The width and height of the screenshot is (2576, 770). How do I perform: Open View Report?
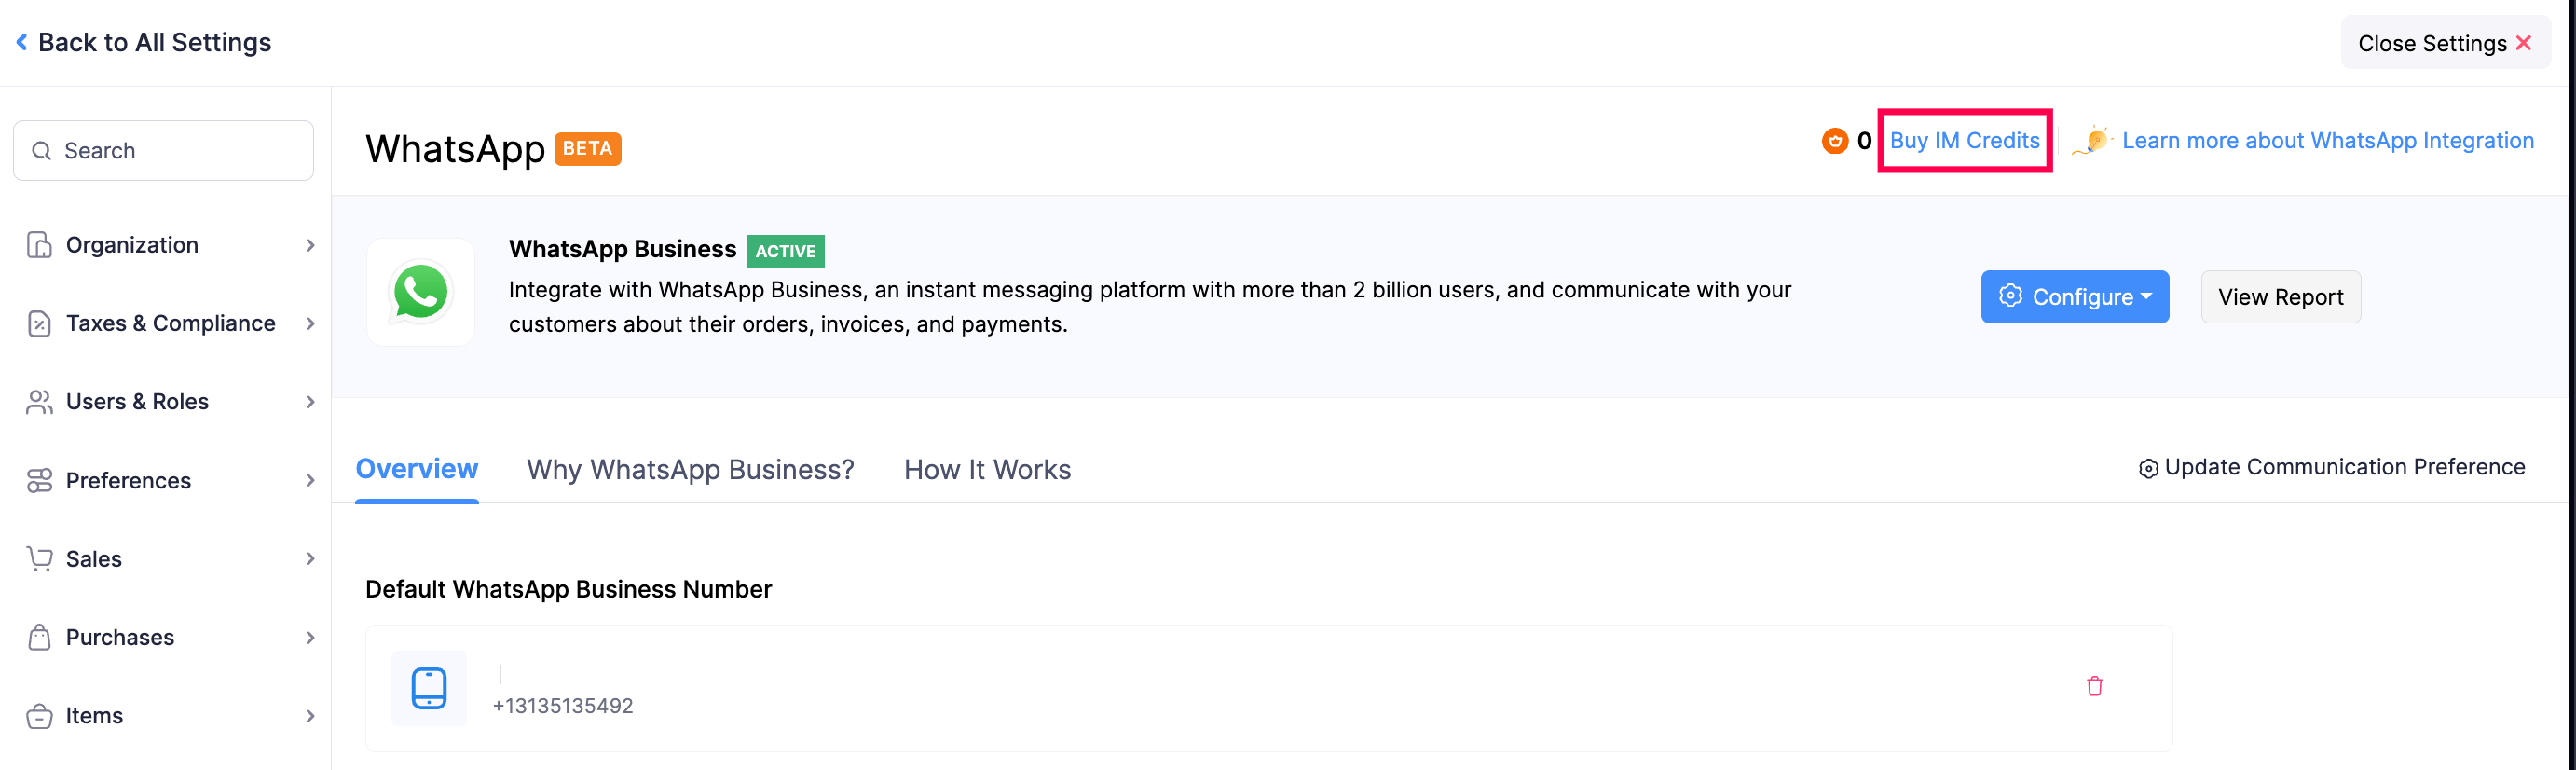[2281, 296]
